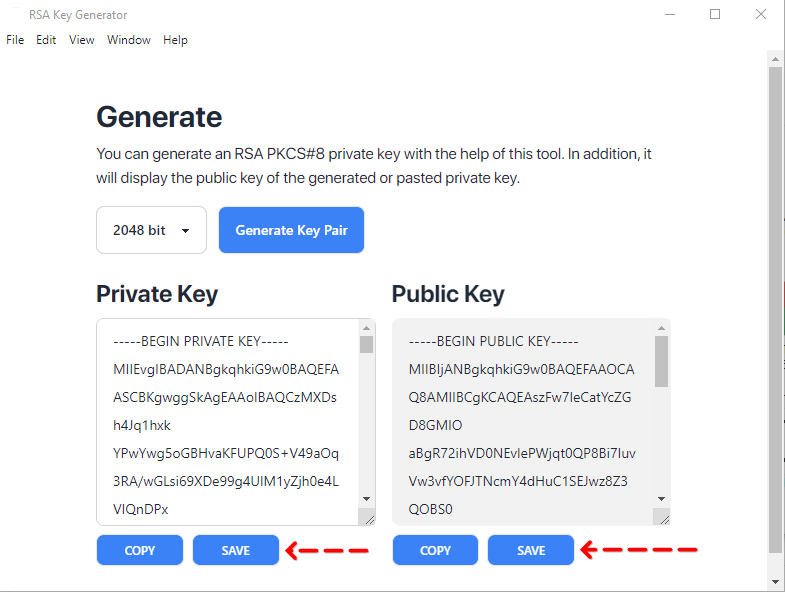This screenshot has width=785, height=592.
Task: Click the main window scrollbar down arrow
Action: pos(775,581)
